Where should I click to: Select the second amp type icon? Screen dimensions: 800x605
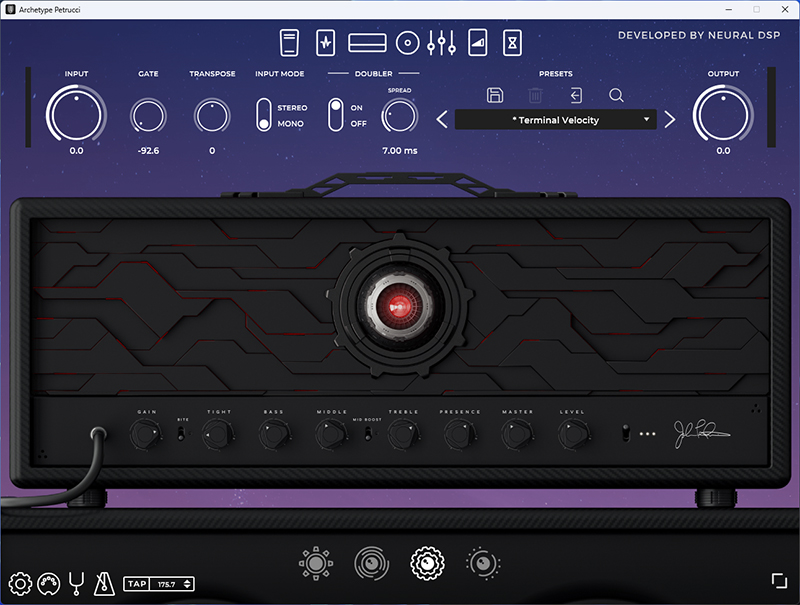point(372,563)
